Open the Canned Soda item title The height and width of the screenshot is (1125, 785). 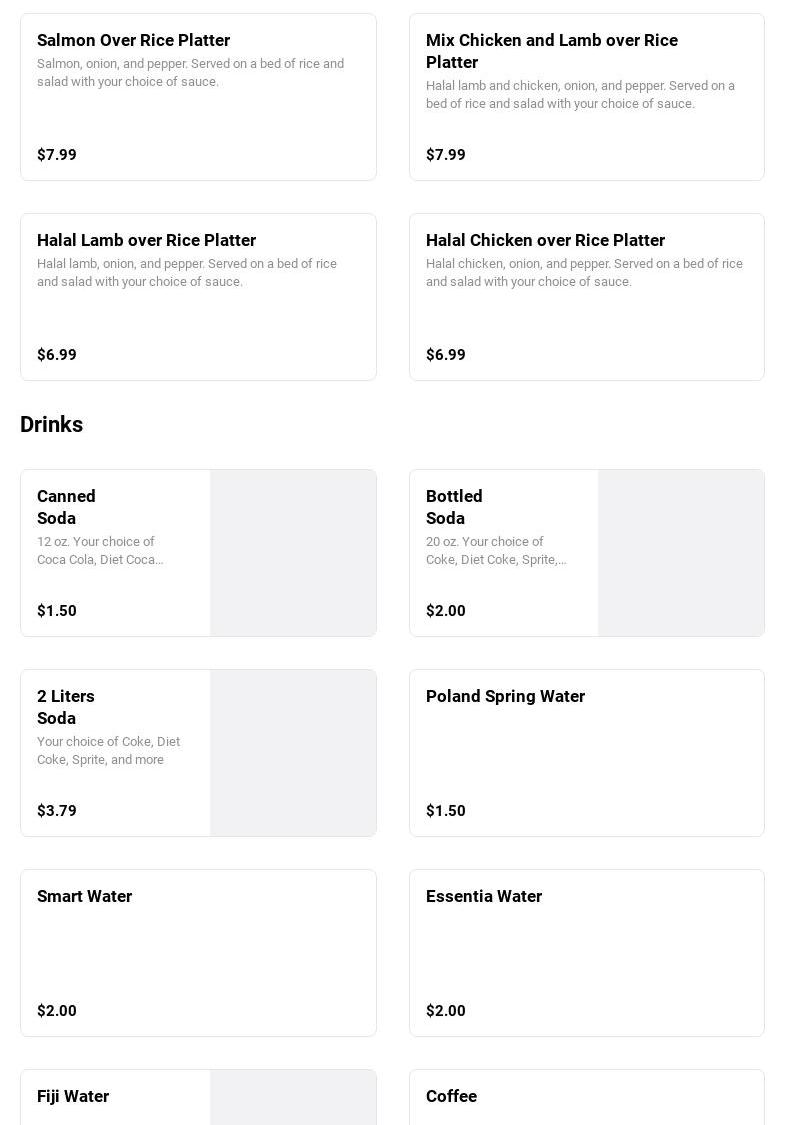click(67, 507)
